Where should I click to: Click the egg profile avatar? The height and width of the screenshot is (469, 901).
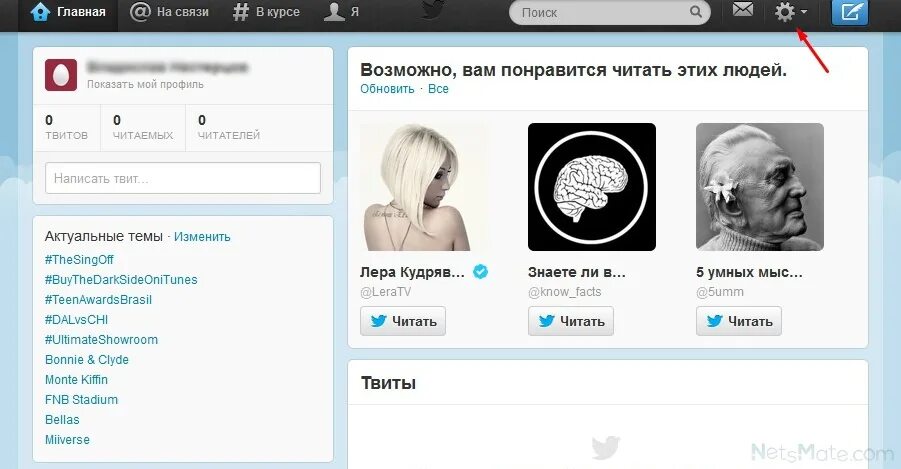tap(61, 75)
